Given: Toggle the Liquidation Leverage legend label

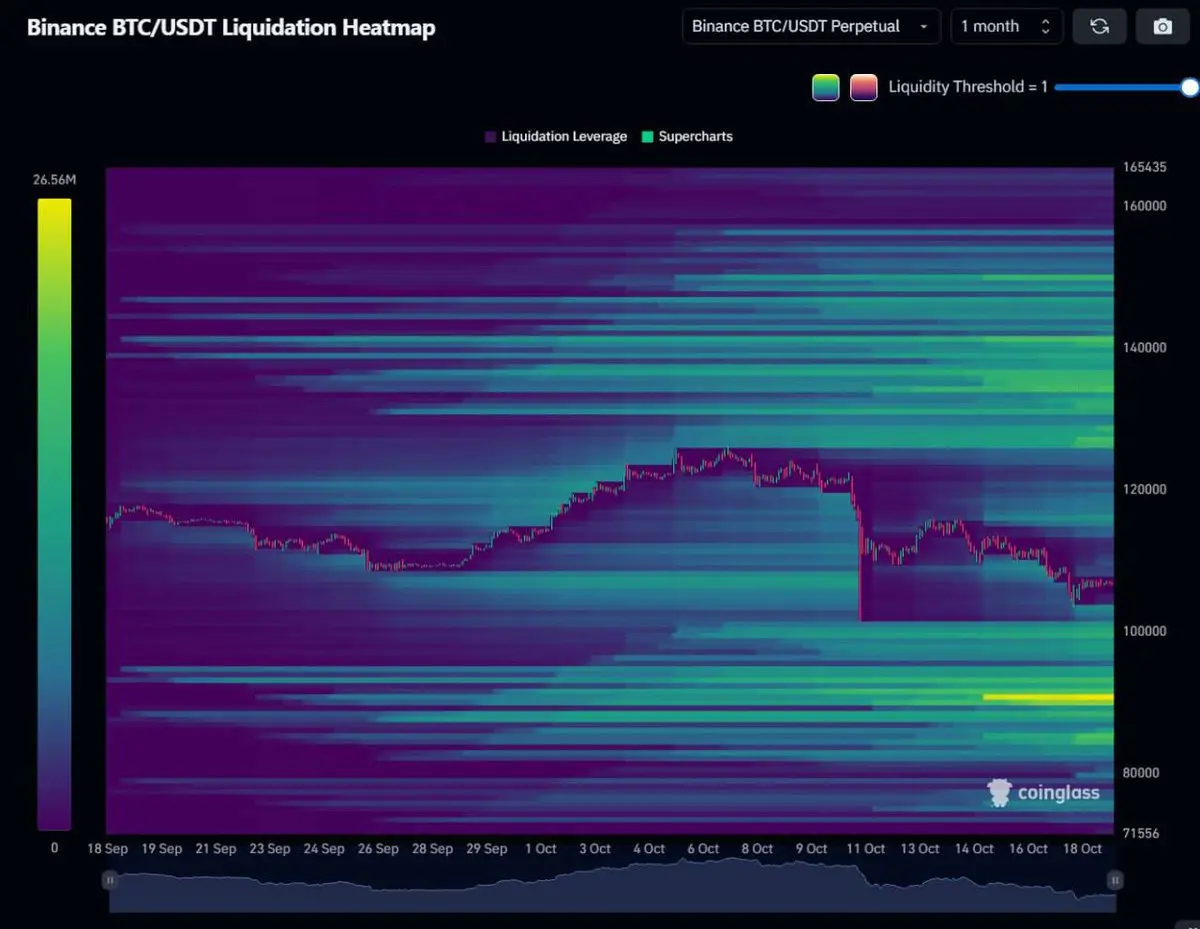Looking at the screenshot, I should point(564,137).
